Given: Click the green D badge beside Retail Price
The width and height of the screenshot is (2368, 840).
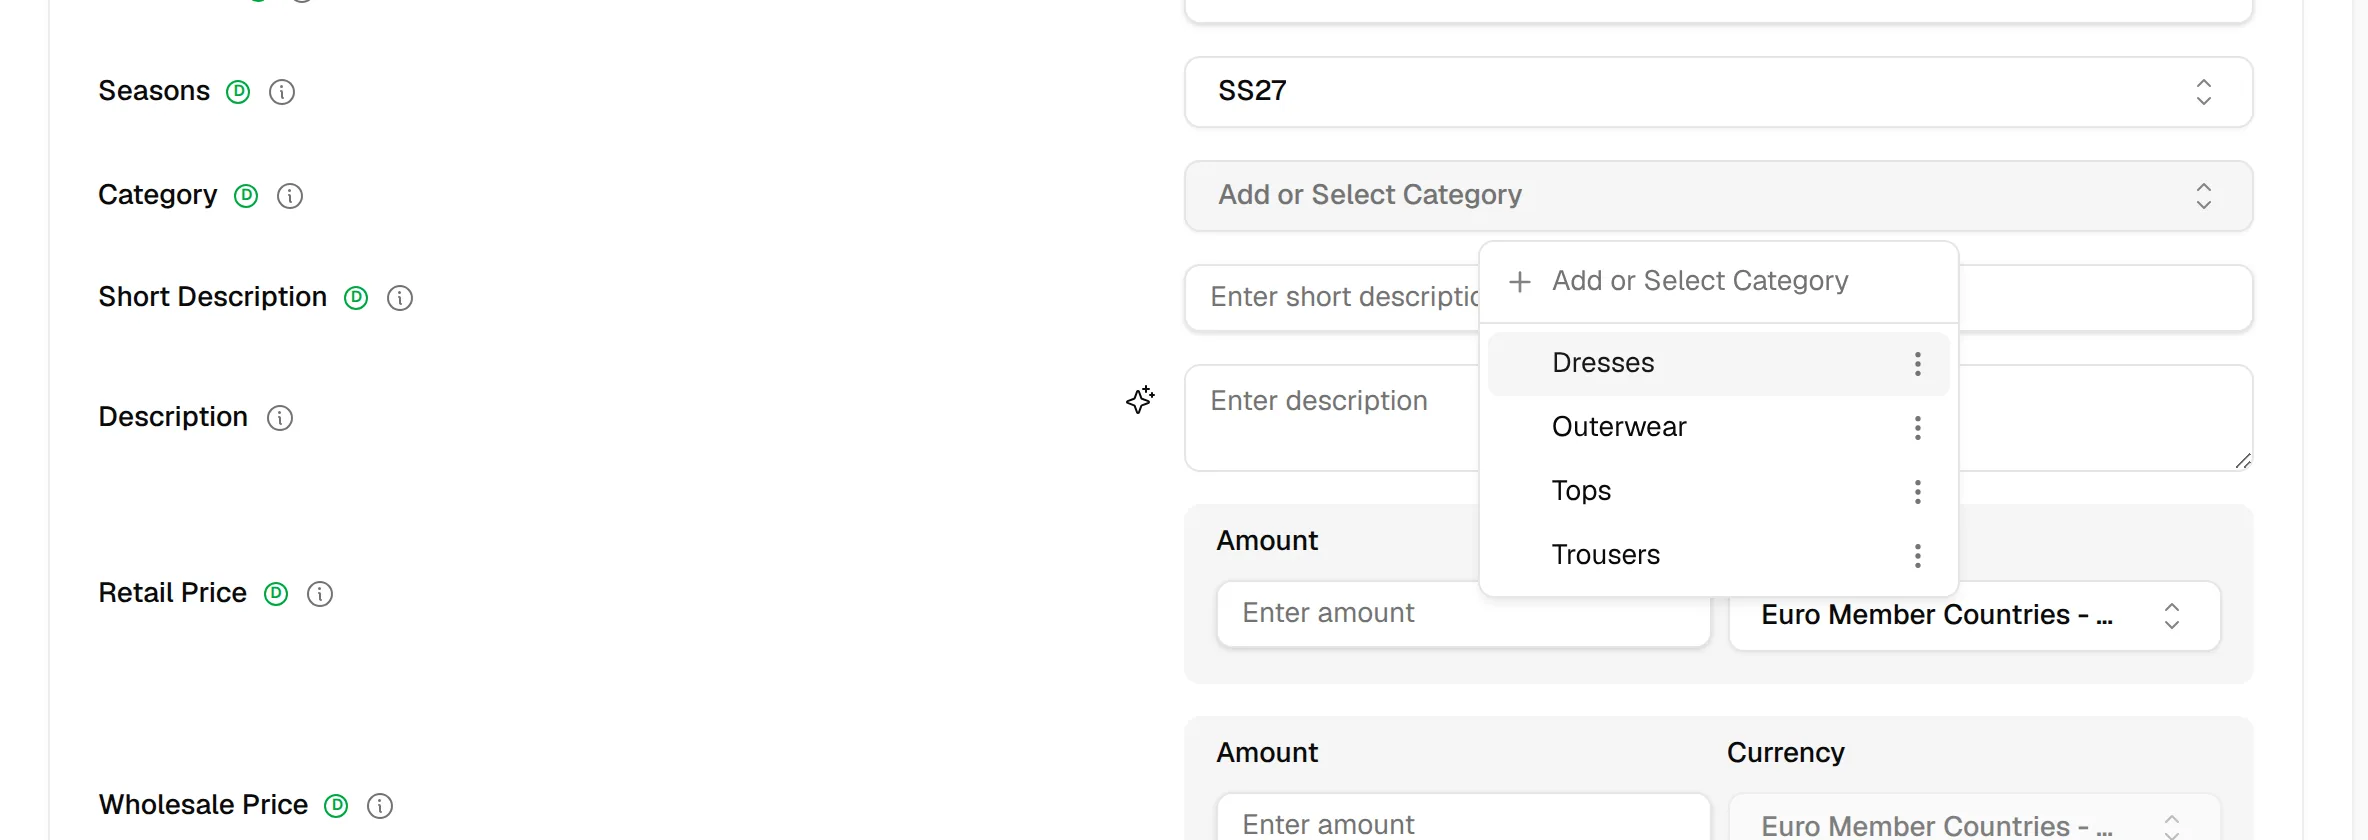Looking at the screenshot, I should (276, 594).
